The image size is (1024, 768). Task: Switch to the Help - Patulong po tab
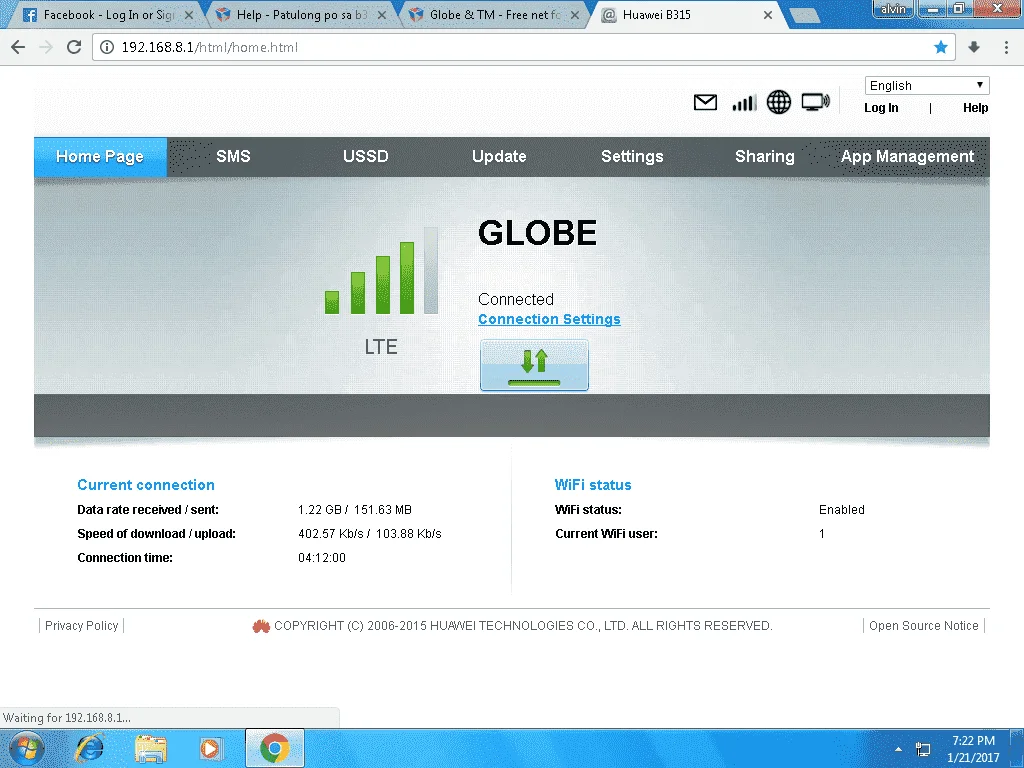[300, 14]
